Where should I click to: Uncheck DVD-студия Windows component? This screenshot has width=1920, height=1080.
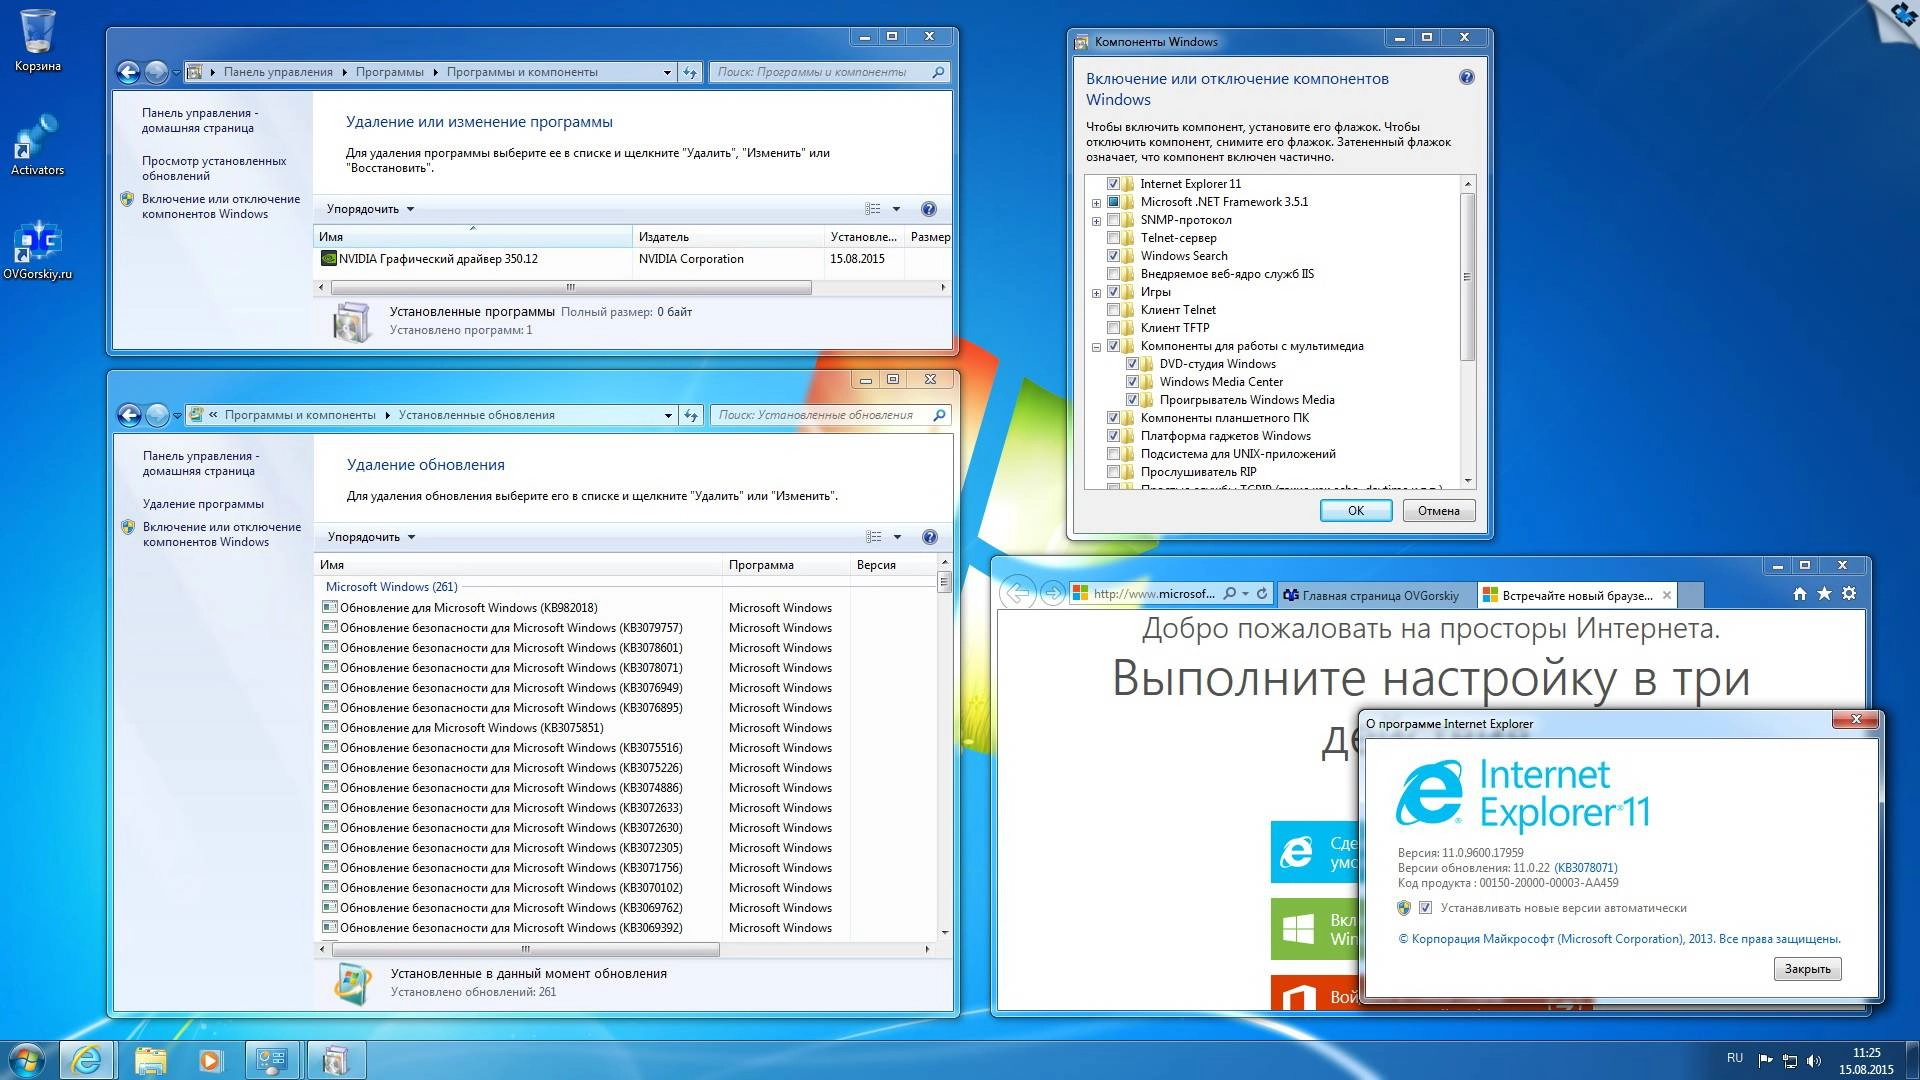pyautogui.click(x=1132, y=364)
